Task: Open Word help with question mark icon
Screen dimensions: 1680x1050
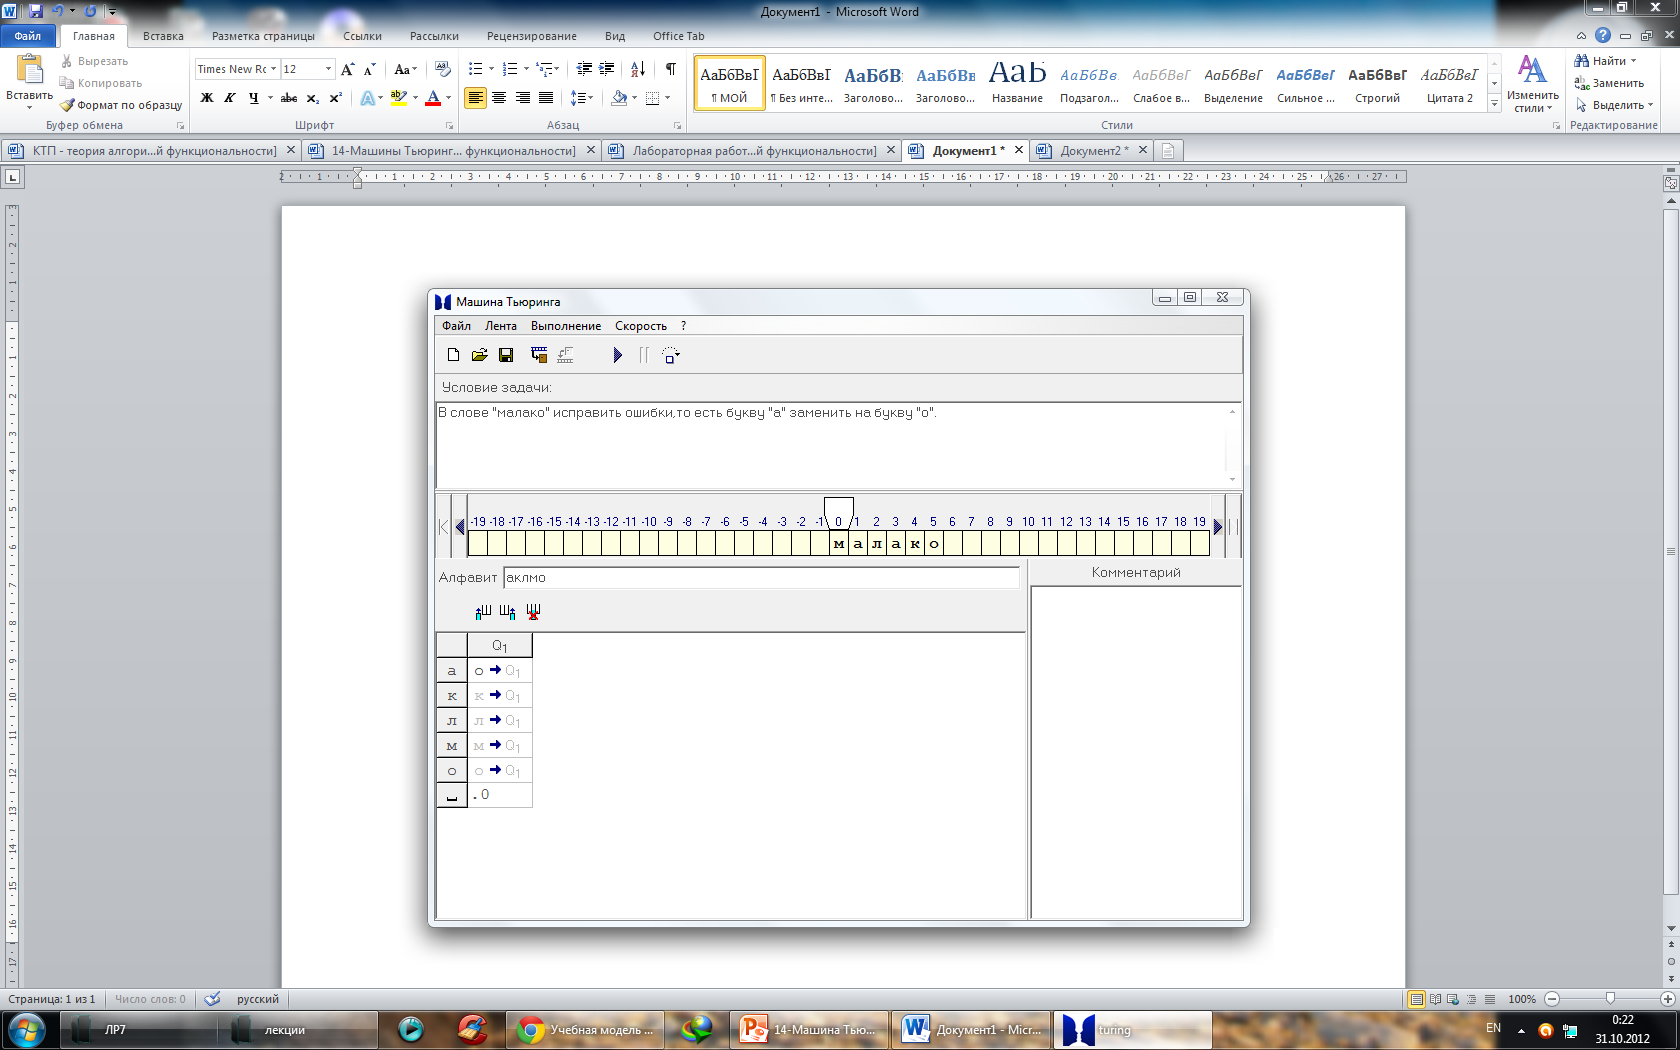Action: click(1603, 36)
